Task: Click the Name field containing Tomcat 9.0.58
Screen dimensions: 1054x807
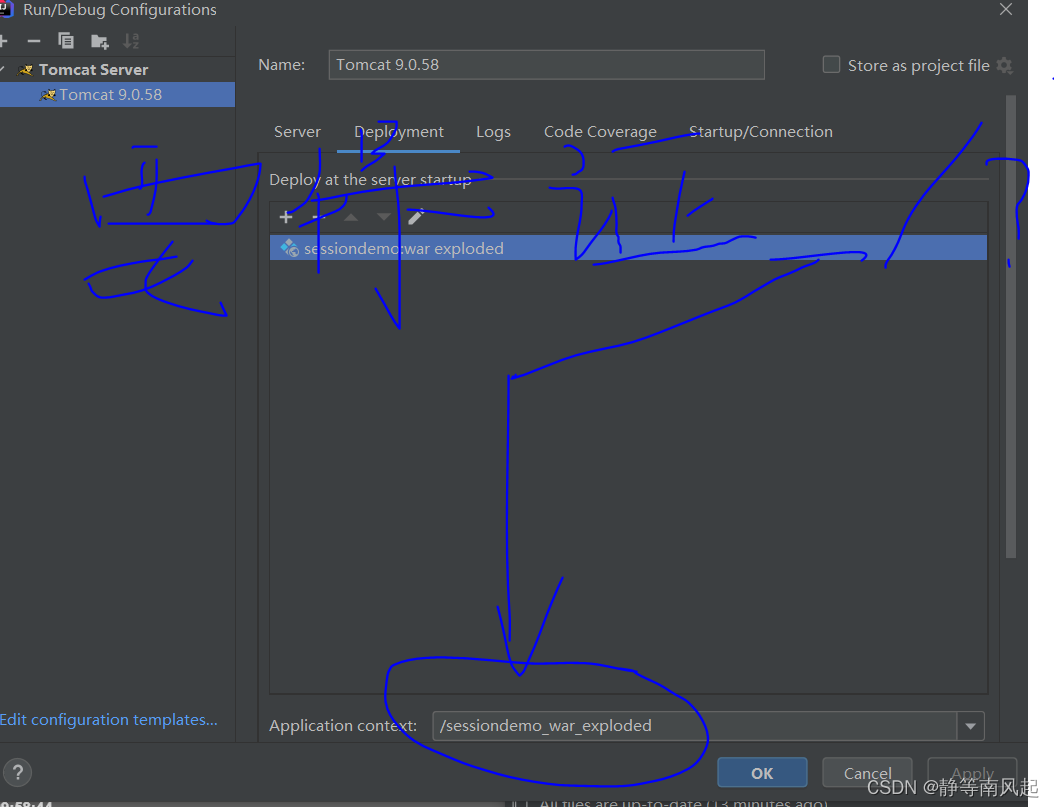Action: click(546, 65)
